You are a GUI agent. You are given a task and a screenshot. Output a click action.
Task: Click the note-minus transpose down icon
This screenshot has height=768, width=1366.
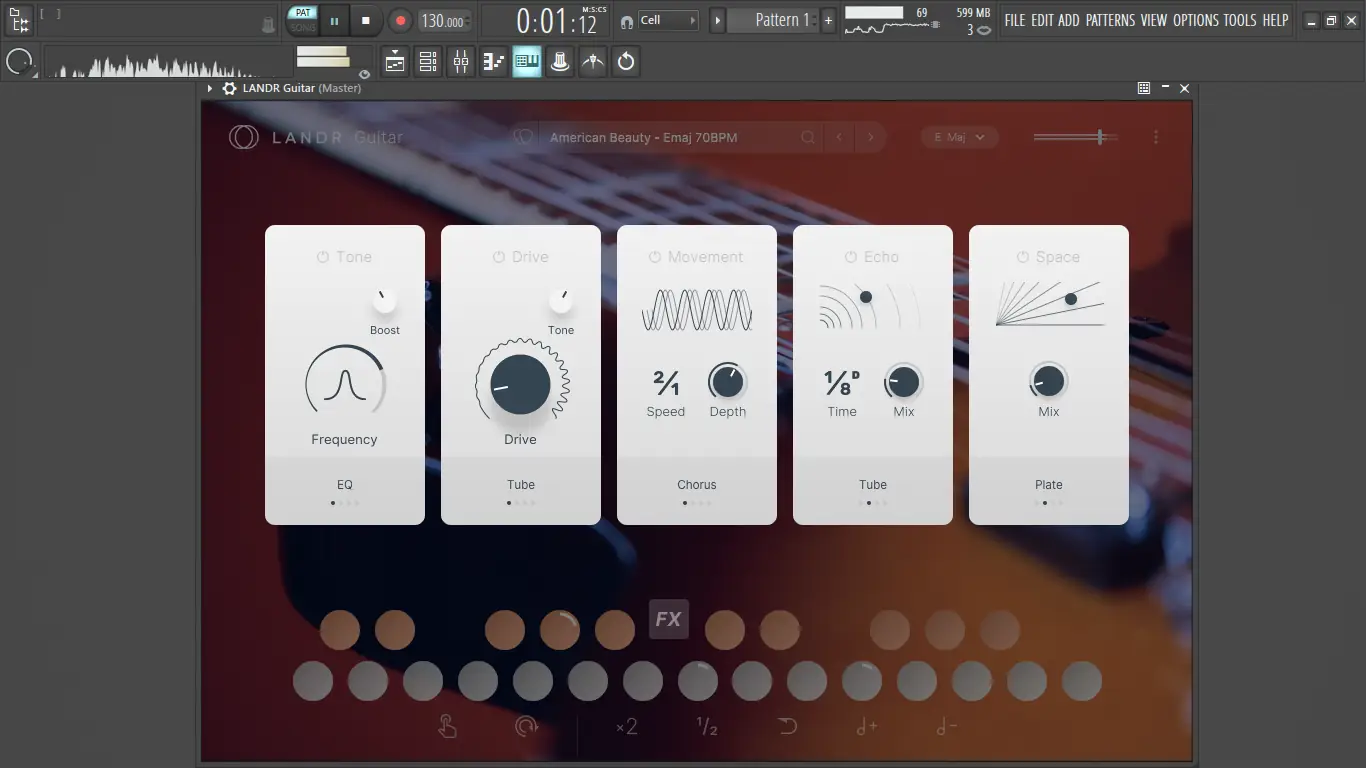(x=946, y=727)
